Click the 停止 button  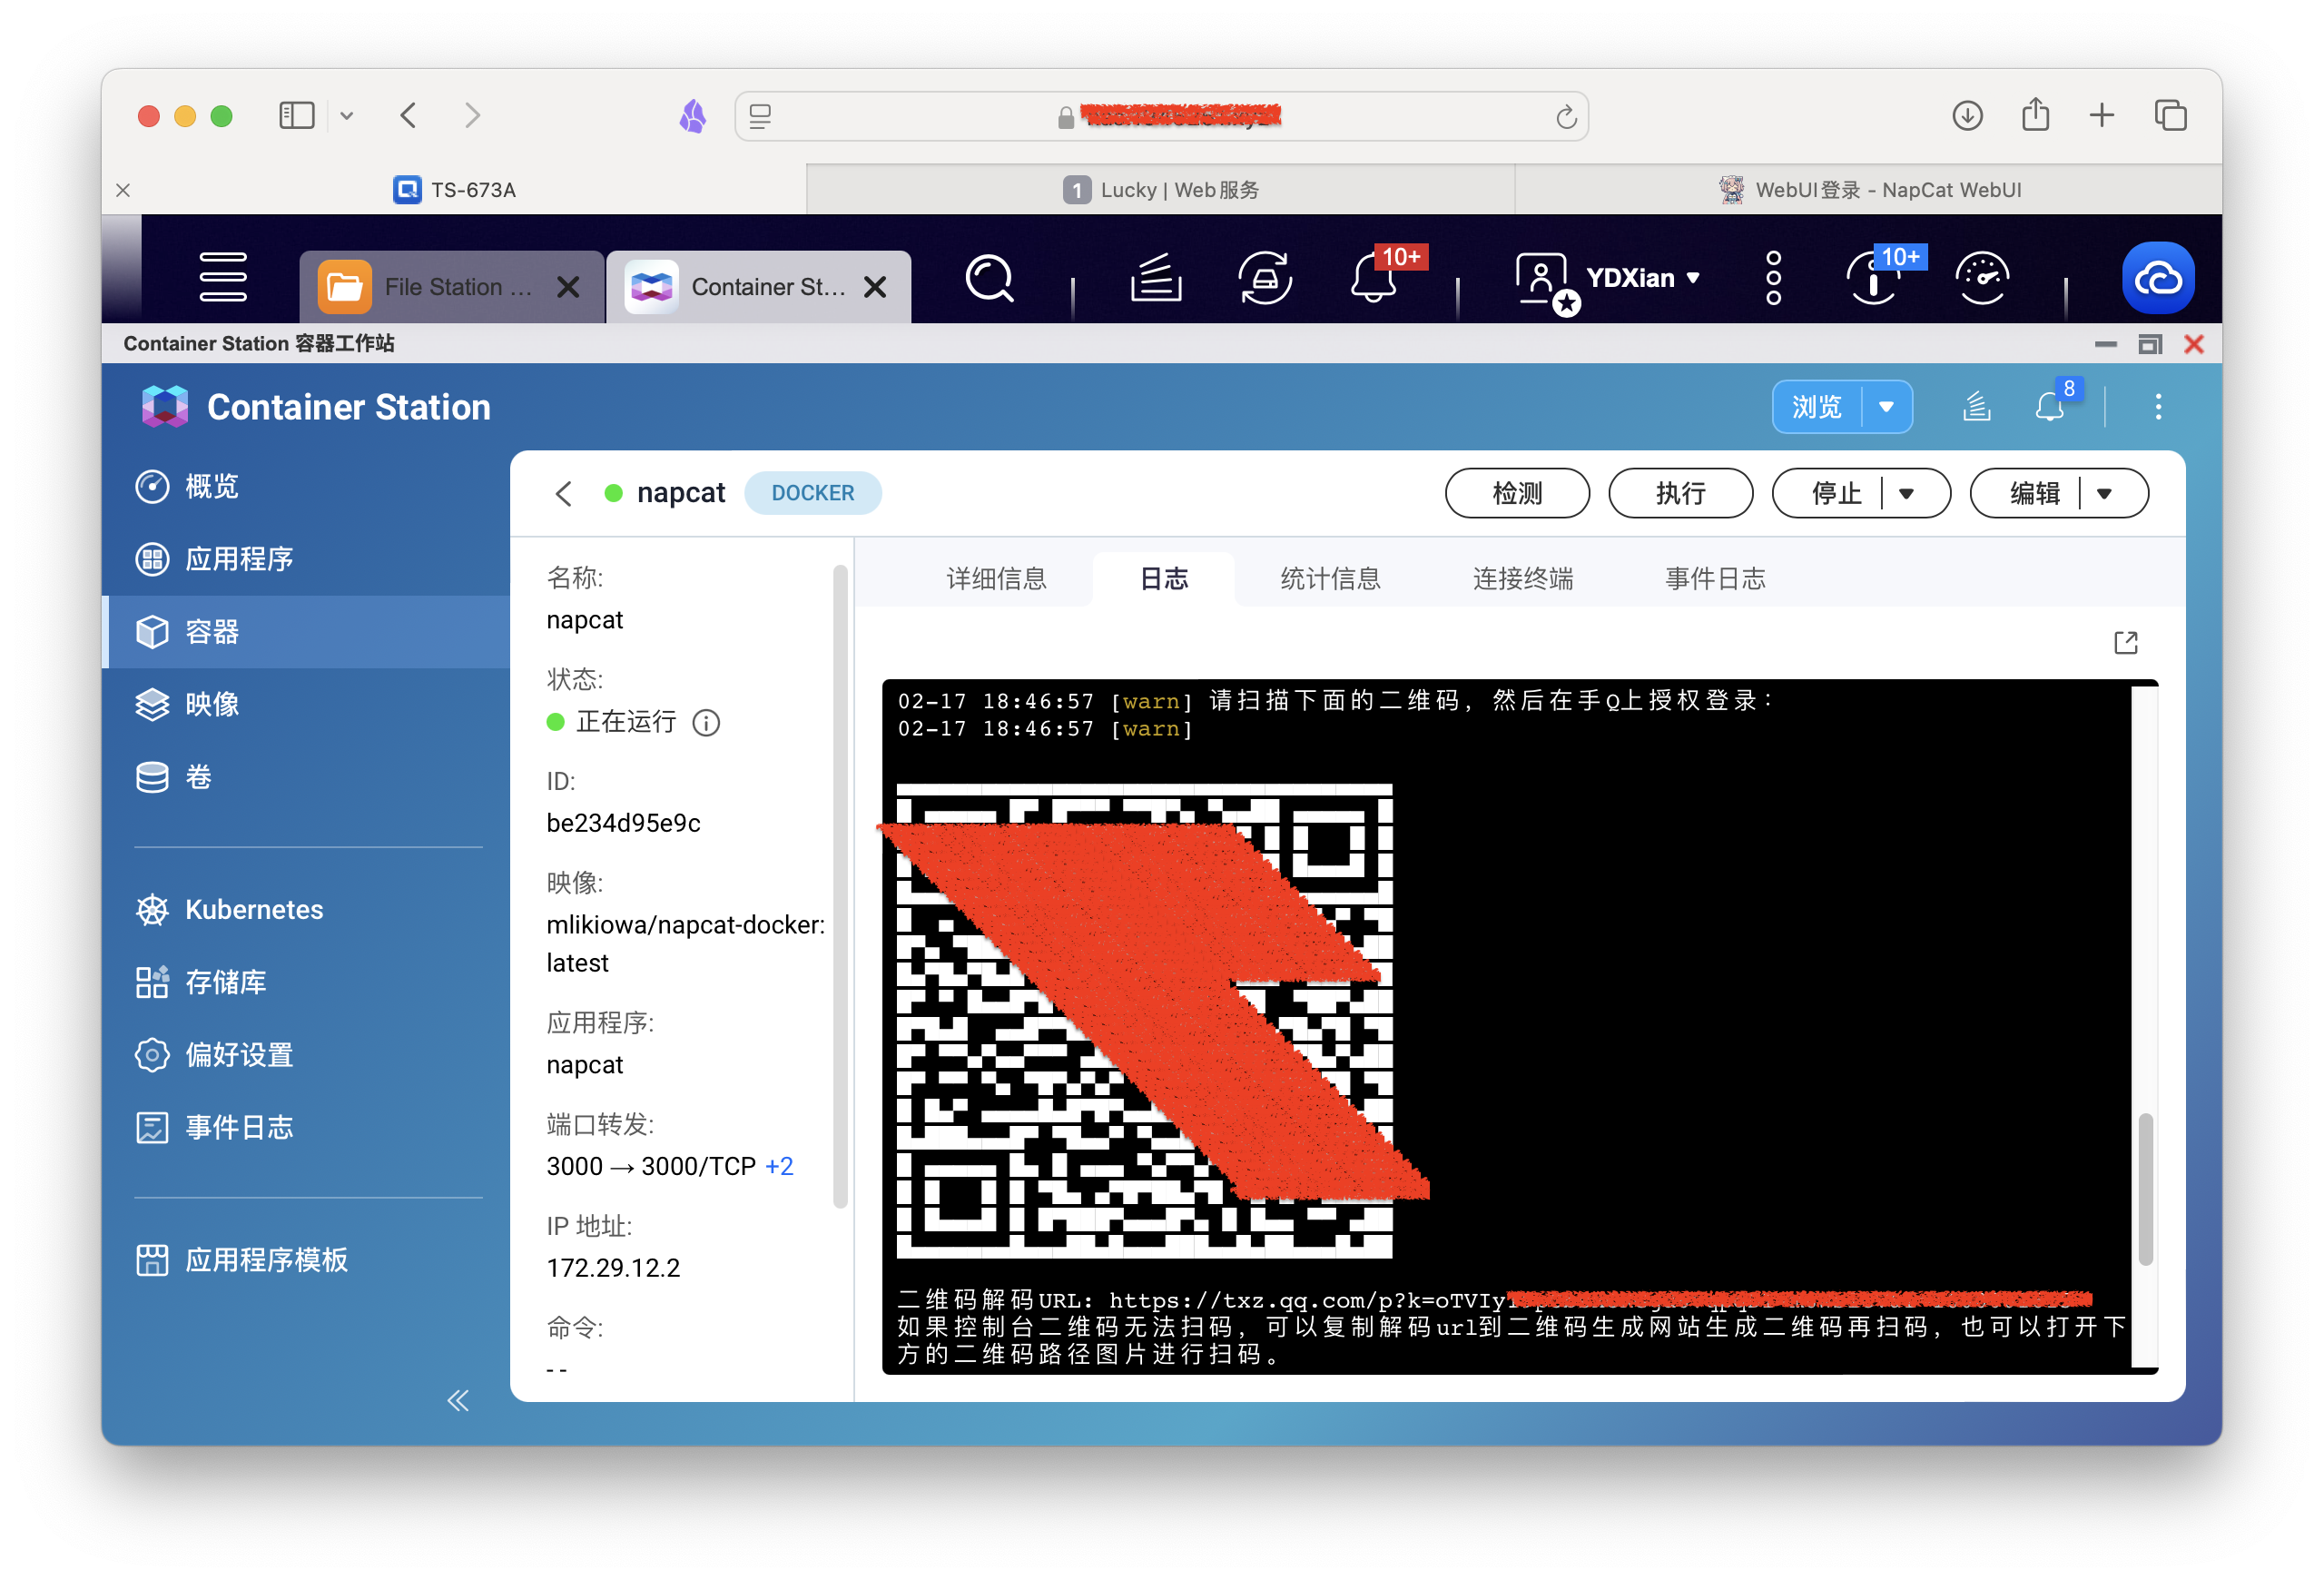1836,493
